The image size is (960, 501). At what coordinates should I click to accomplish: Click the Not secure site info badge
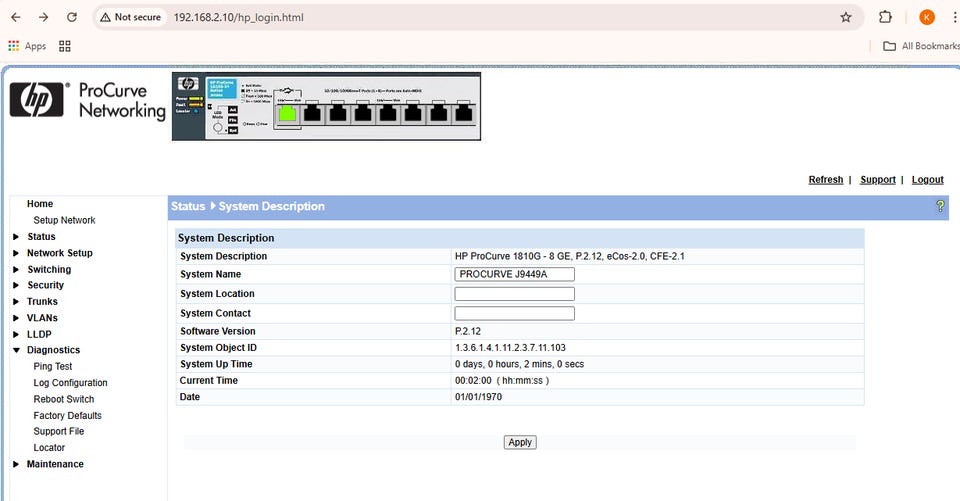129,17
